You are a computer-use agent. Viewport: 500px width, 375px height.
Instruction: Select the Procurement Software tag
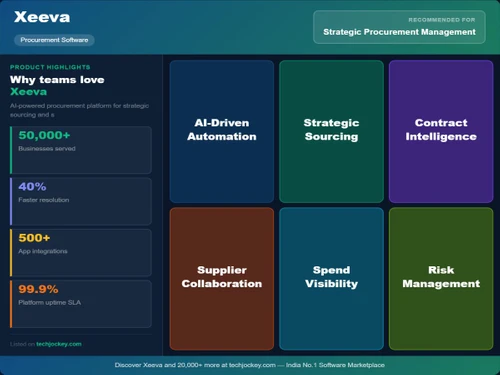[x=54, y=40]
